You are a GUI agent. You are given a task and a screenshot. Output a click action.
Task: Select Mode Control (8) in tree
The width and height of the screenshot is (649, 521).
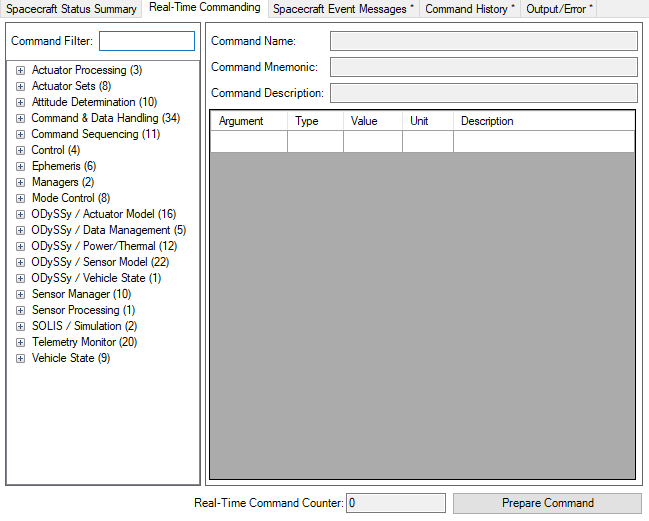click(71, 198)
